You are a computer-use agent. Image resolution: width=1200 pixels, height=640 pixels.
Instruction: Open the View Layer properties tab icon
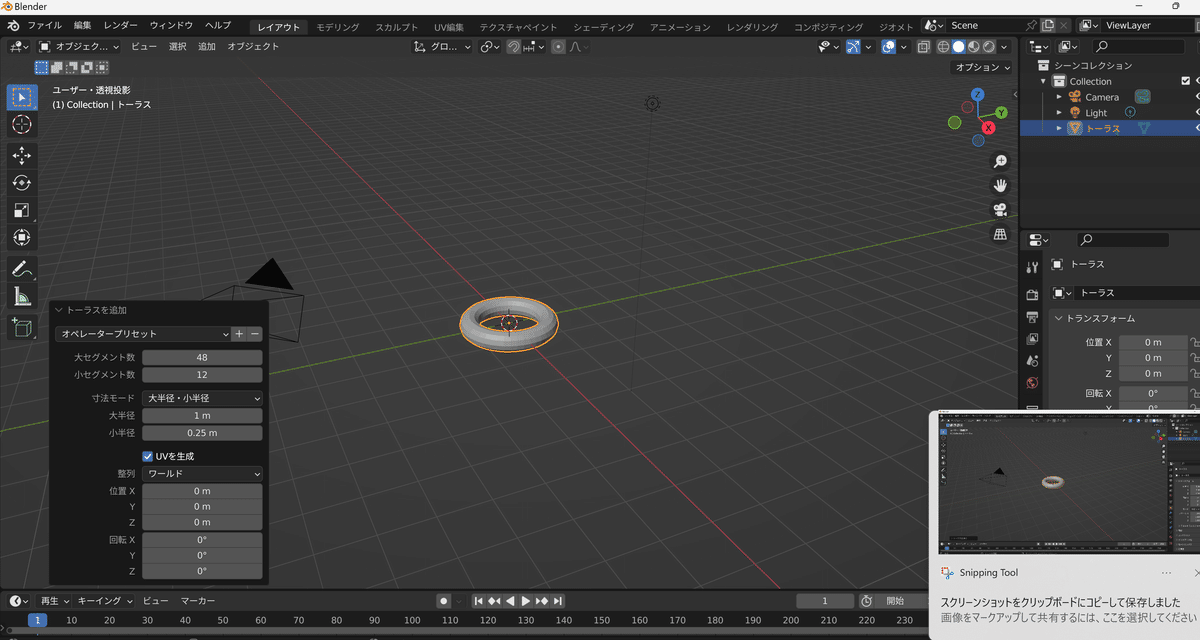click(x=1033, y=339)
